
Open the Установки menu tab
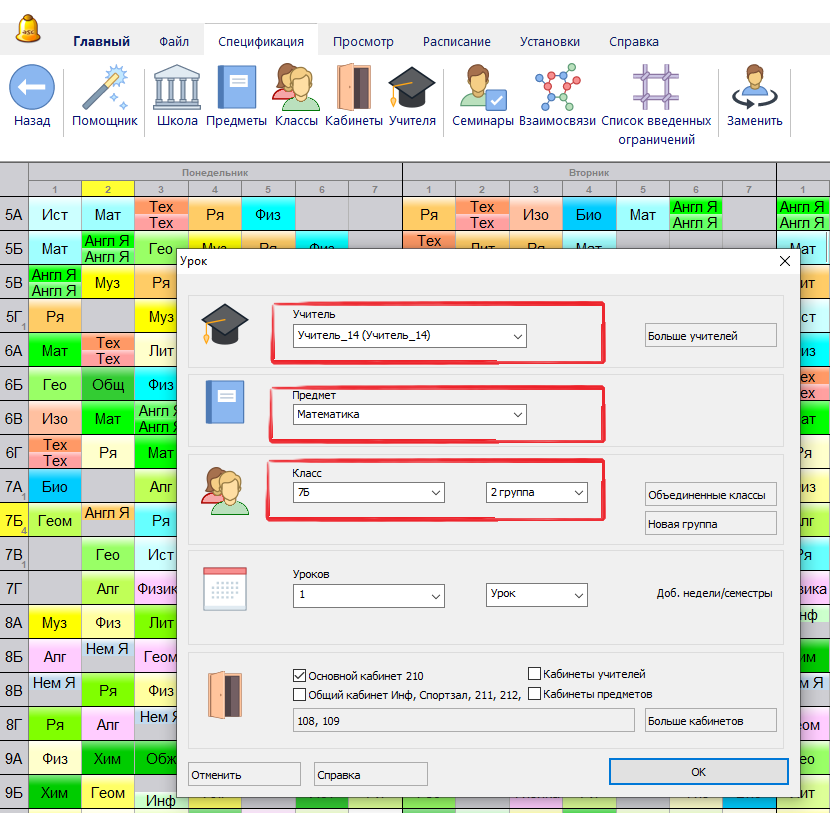pos(549,42)
